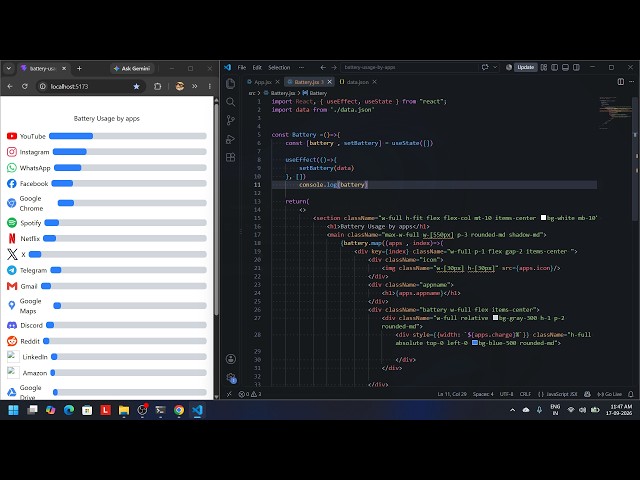Open Customize Layout in VS Code title bar
Screen dimensions: 640x480
(x=544, y=67)
